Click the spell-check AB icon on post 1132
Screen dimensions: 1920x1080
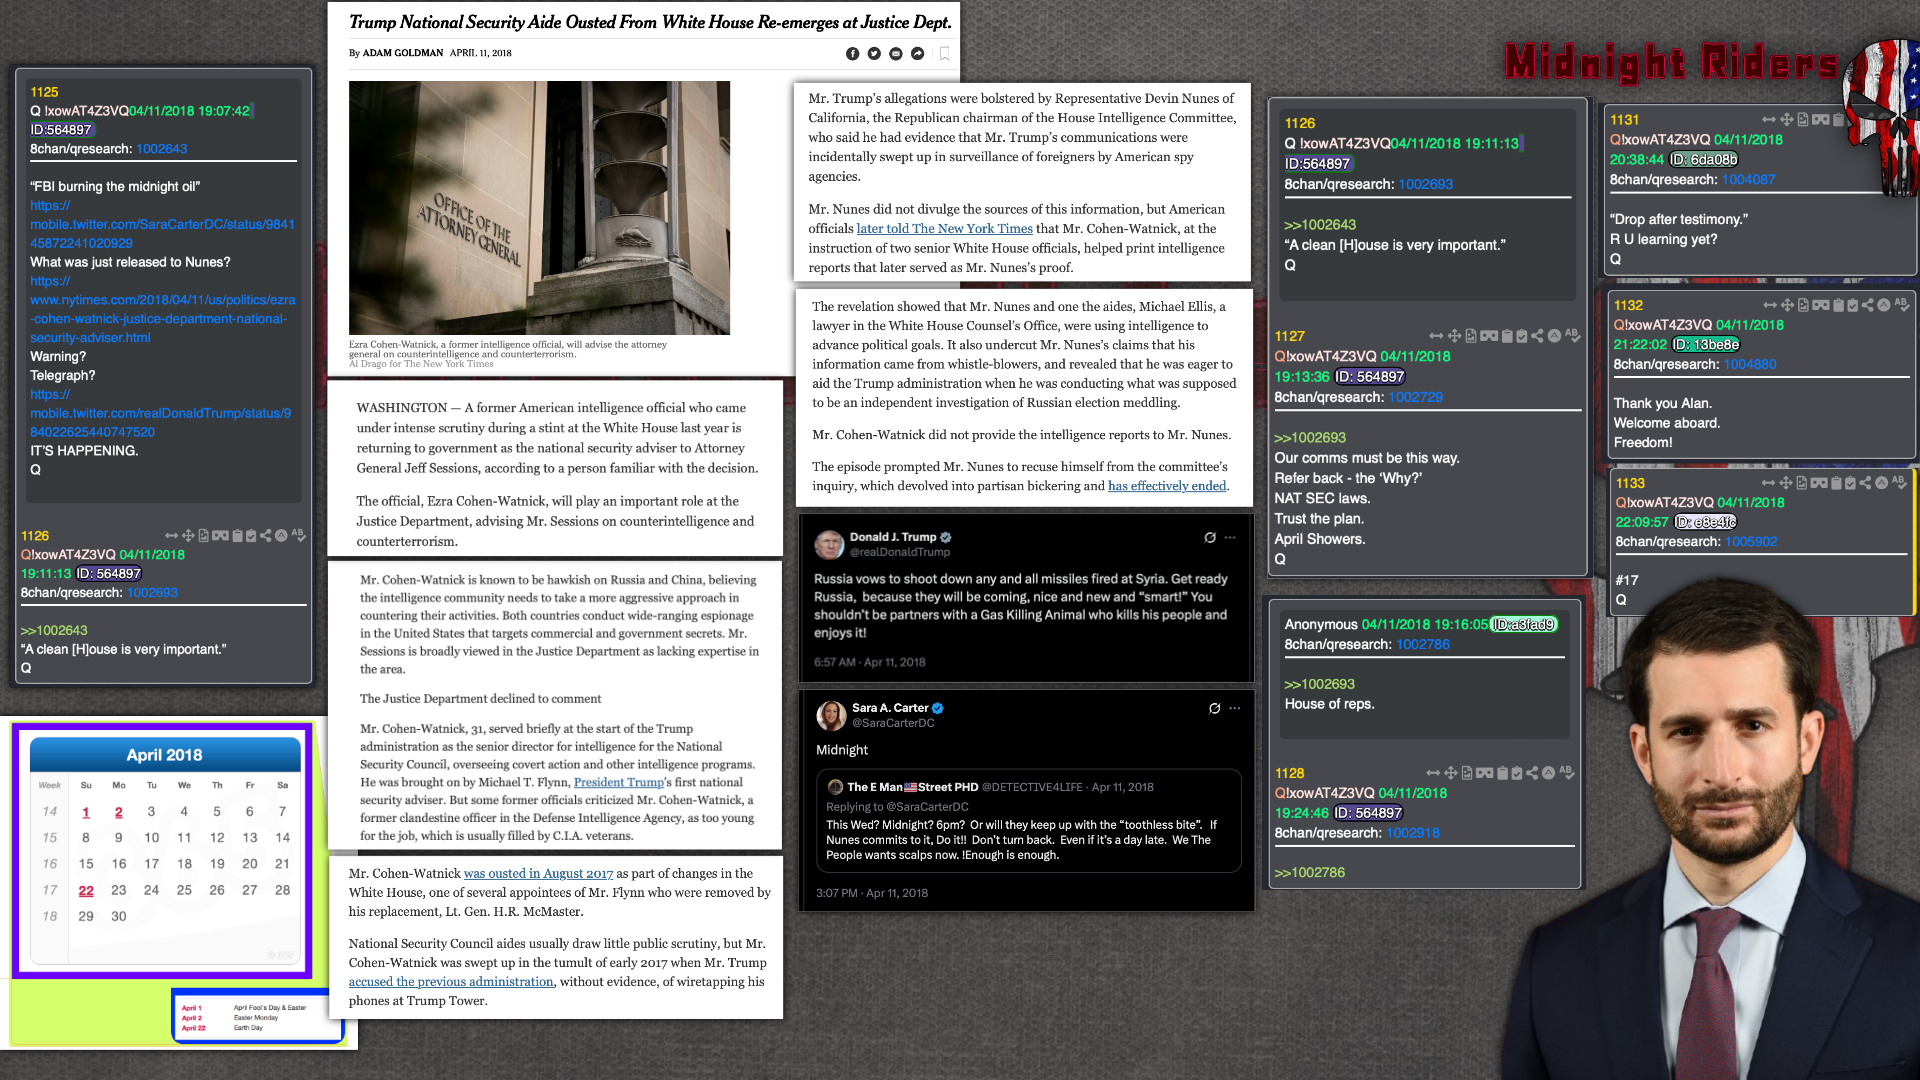click(x=1901, y=304)
